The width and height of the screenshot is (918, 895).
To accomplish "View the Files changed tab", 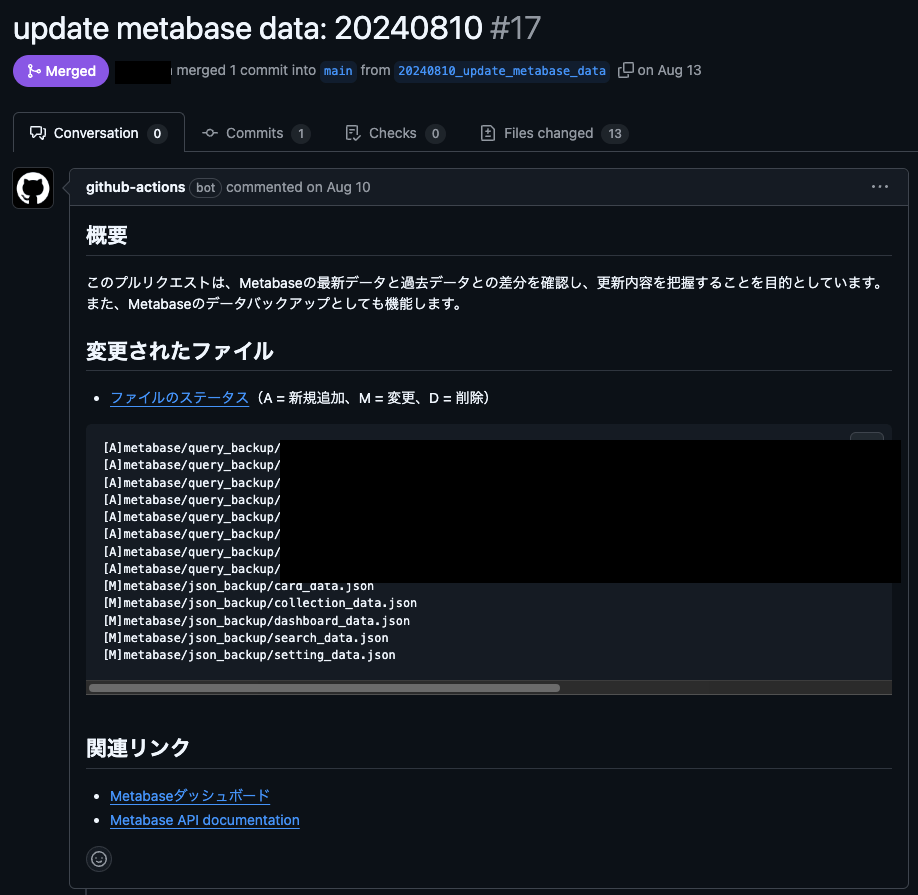I will 554,133.
